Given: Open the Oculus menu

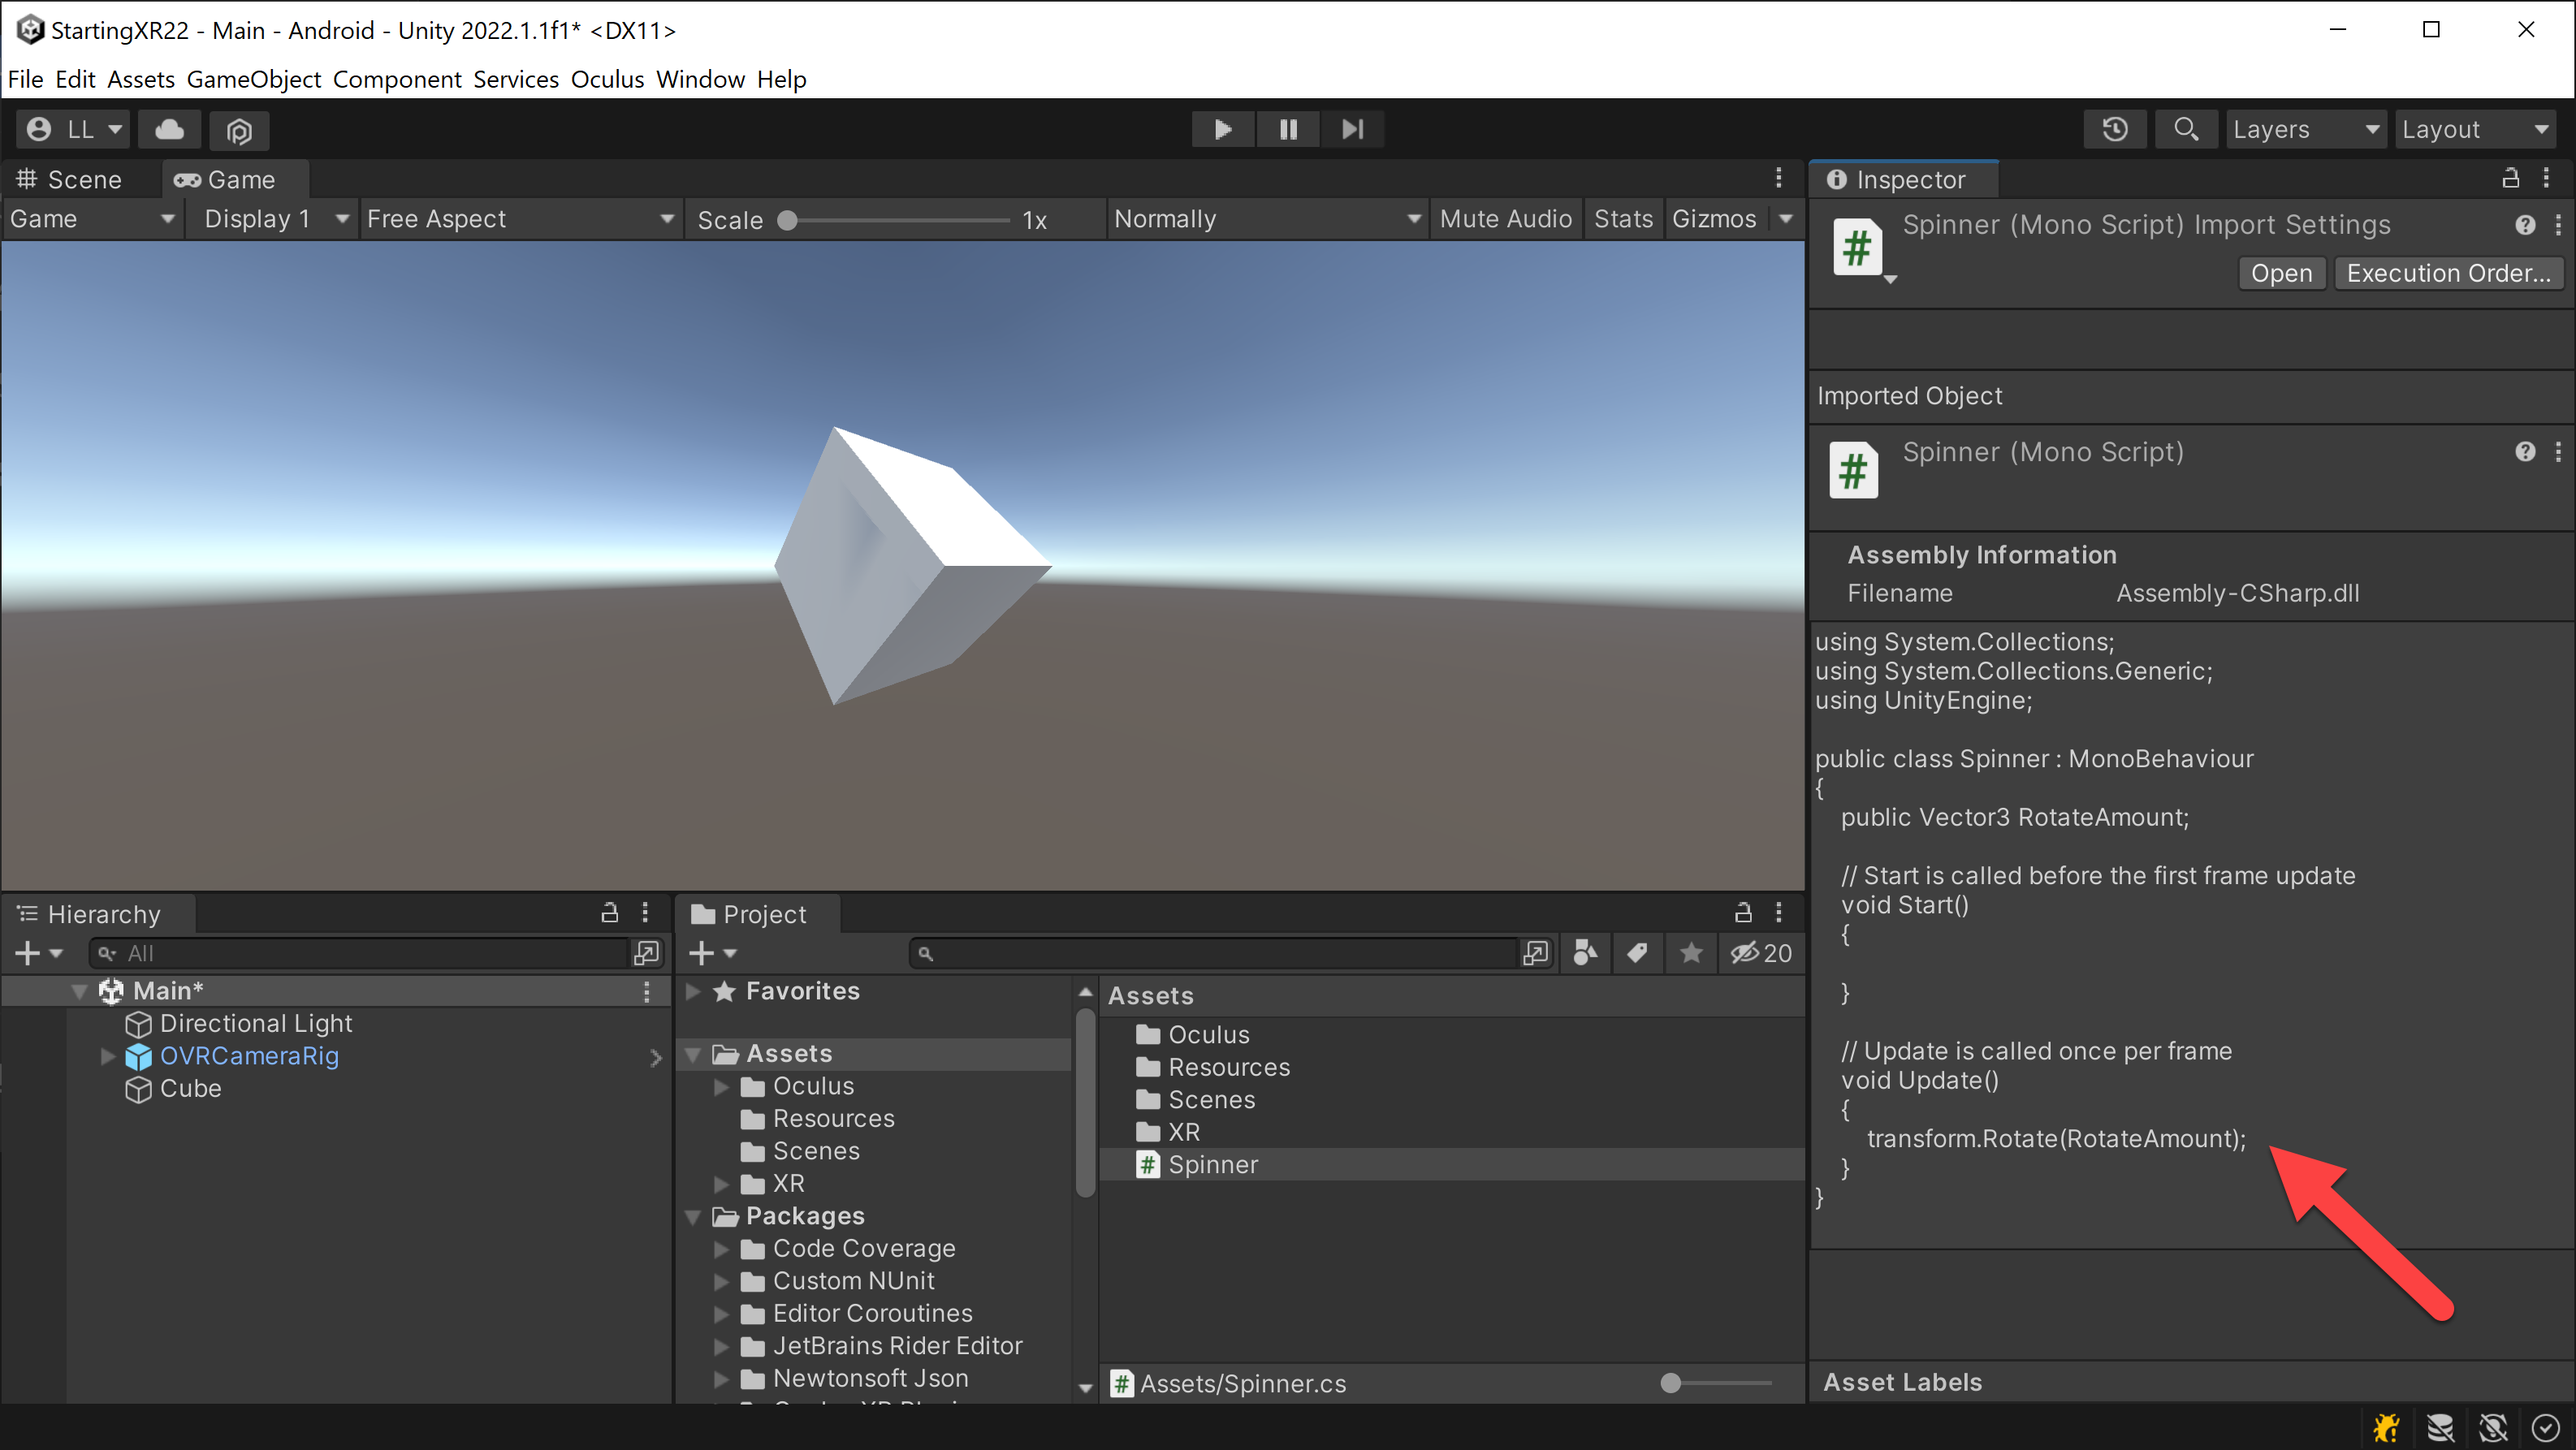Looking at the screenshot, I should click(607, 79).
